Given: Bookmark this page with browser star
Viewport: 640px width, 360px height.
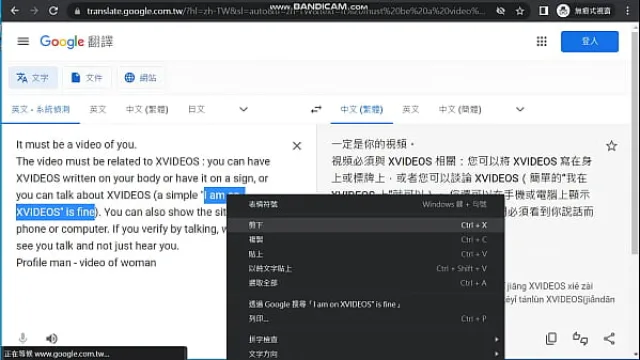Looking at the screenshot, I should coord(520,11).
